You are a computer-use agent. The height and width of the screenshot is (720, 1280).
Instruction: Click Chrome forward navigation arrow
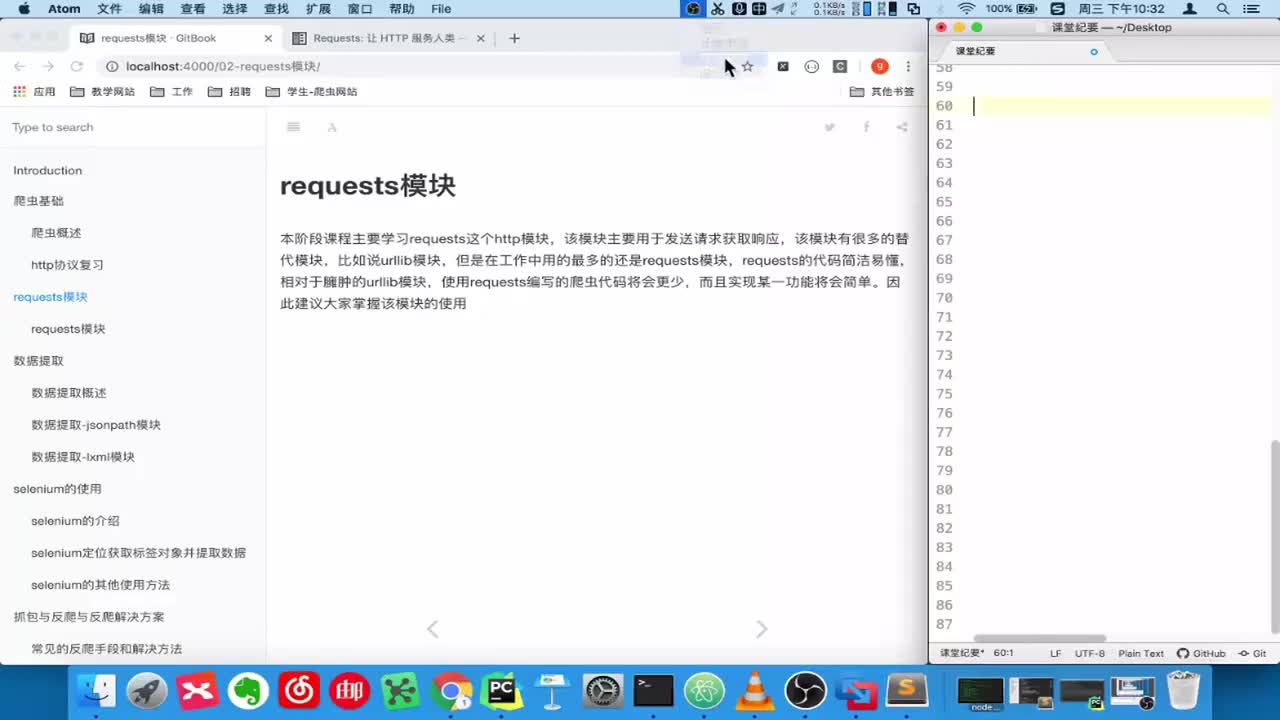coord(47,66)
